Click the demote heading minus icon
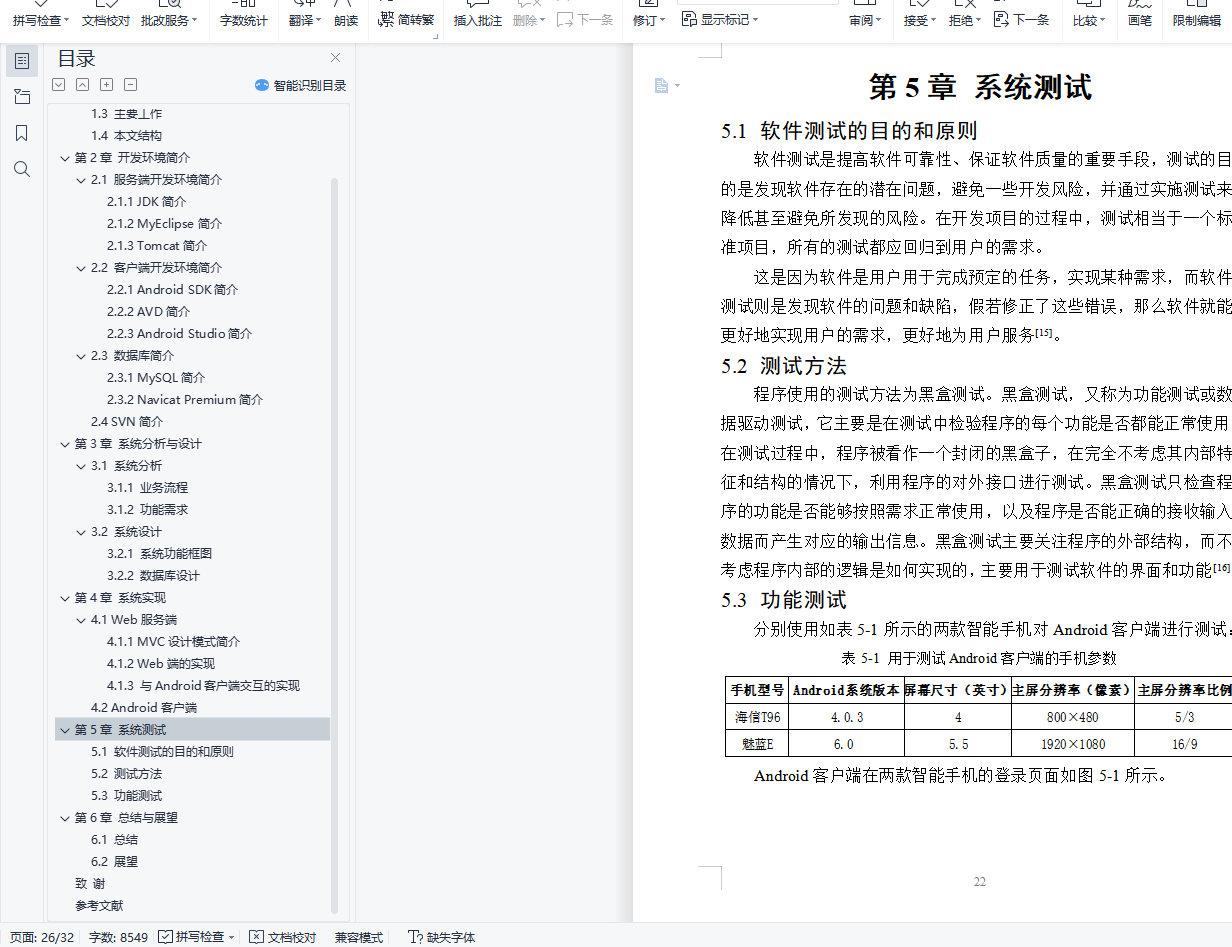This screenshot has width=1232, height=947. coord(131,85)
